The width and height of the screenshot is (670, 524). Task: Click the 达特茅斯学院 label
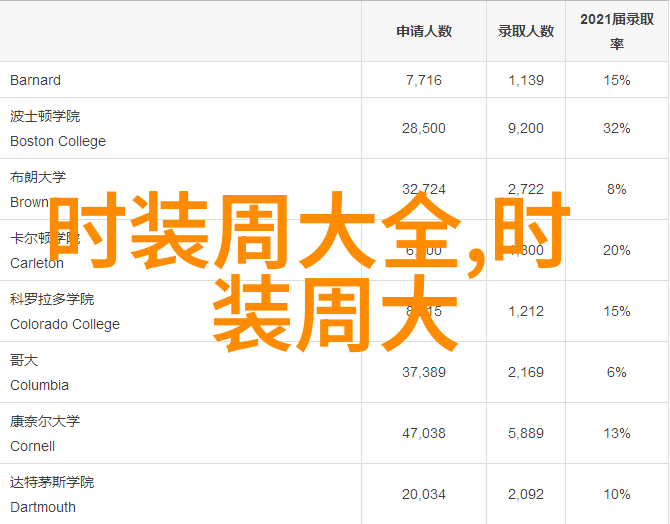52,482
